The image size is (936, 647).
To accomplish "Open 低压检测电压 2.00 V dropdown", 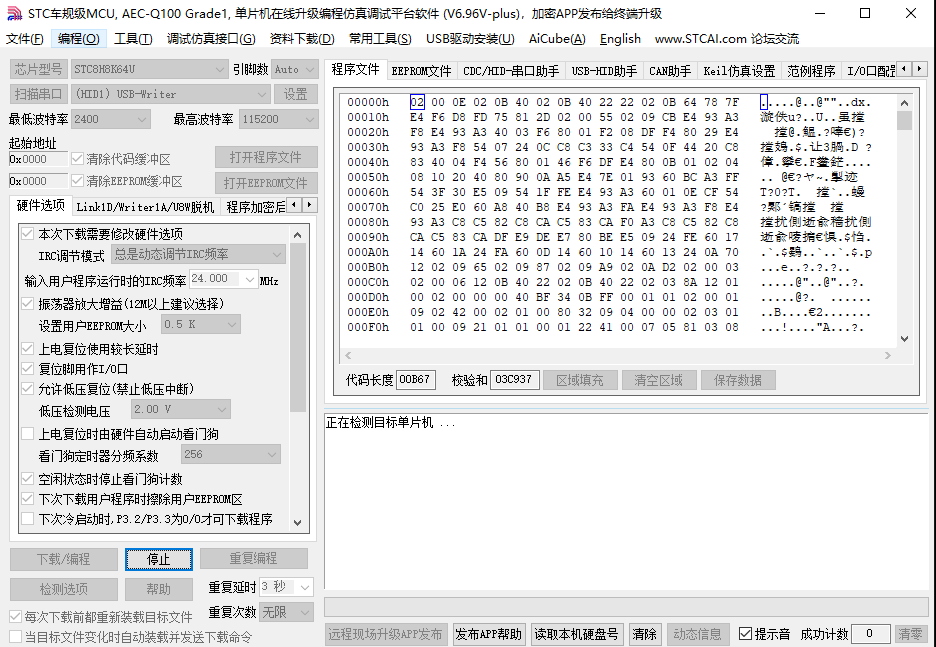I will 181,409.
